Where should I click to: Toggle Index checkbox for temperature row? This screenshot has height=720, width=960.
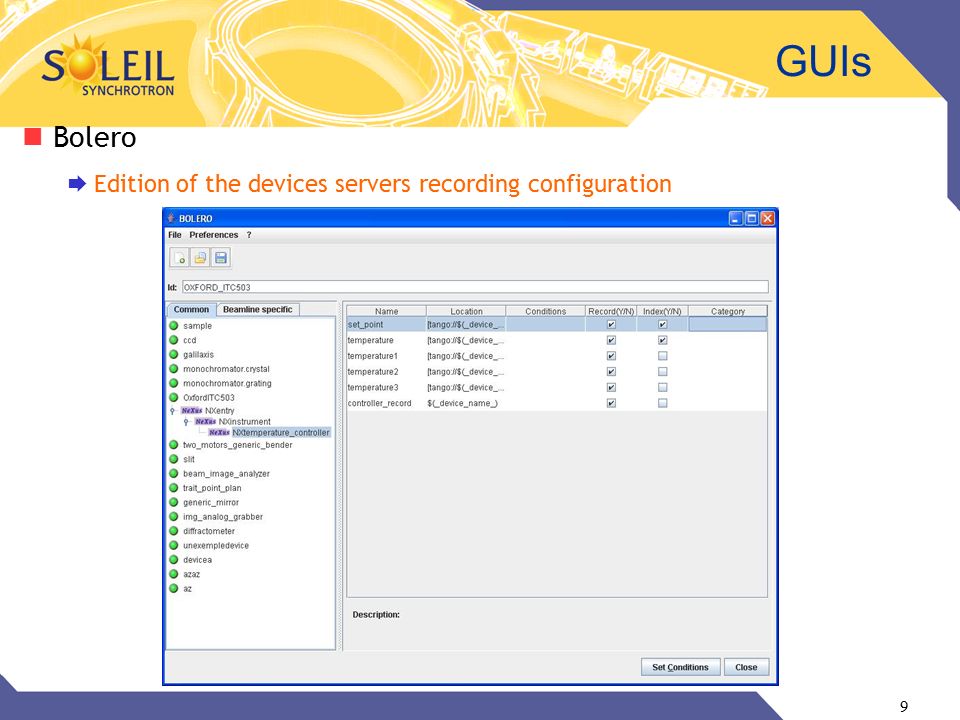coord(662,340)
